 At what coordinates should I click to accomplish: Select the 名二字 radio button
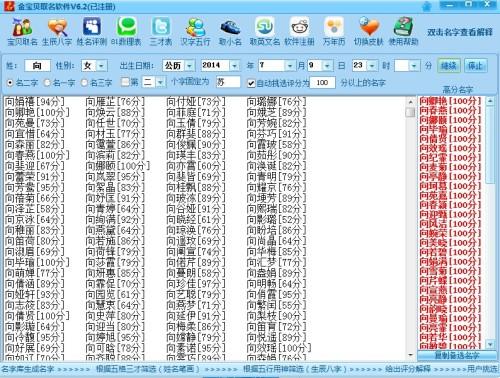click(10, 82)
